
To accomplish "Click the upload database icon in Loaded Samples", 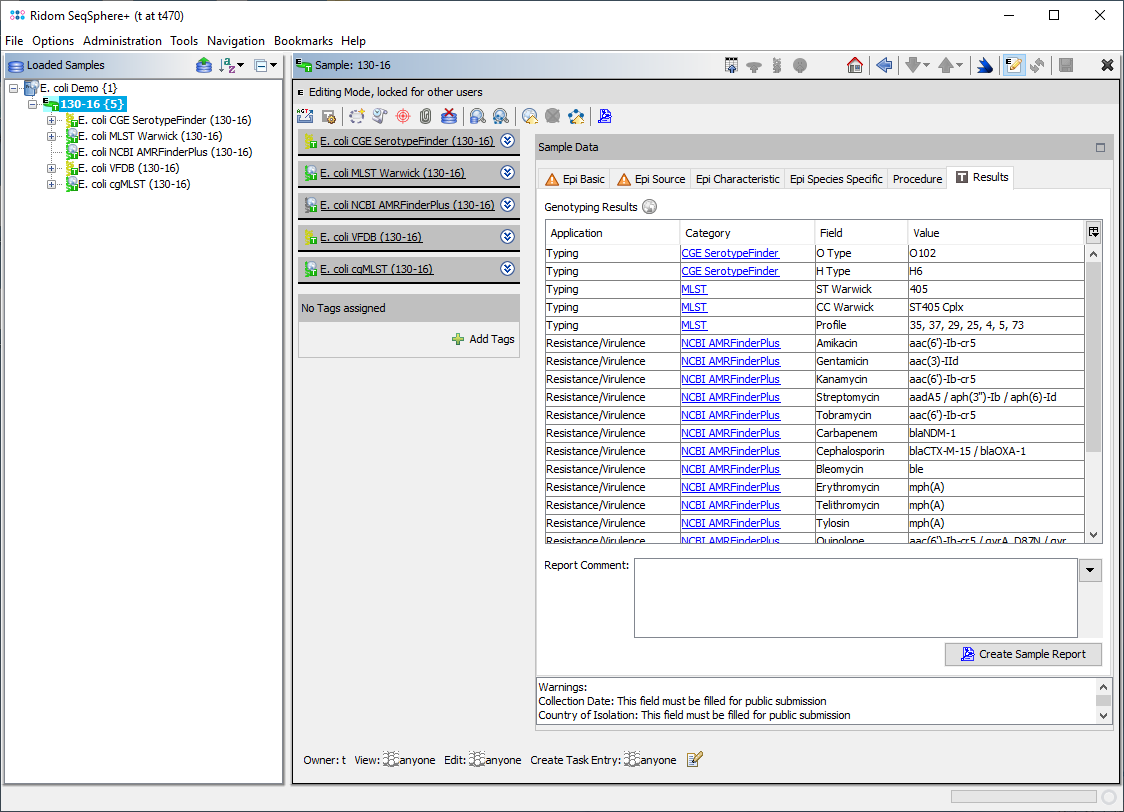I will 204,65.
